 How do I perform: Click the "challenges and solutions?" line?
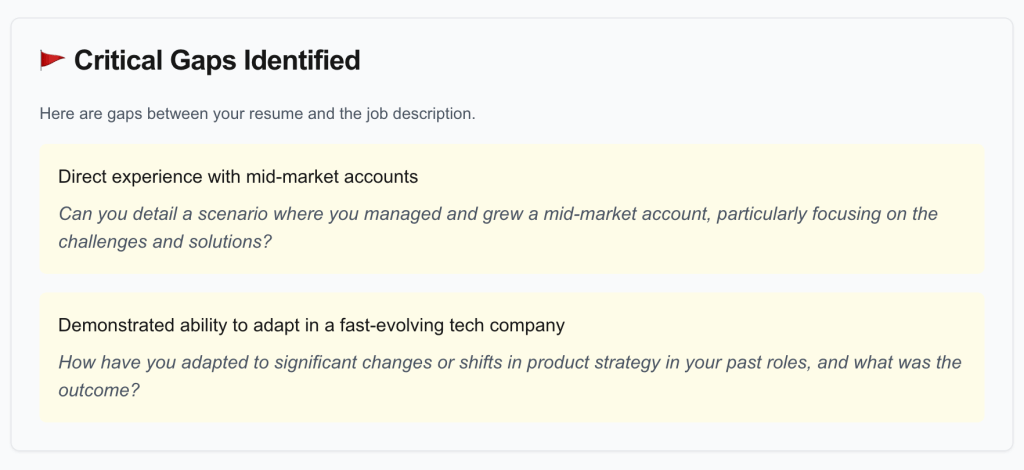pyautogui.click(x=165, y=242)
